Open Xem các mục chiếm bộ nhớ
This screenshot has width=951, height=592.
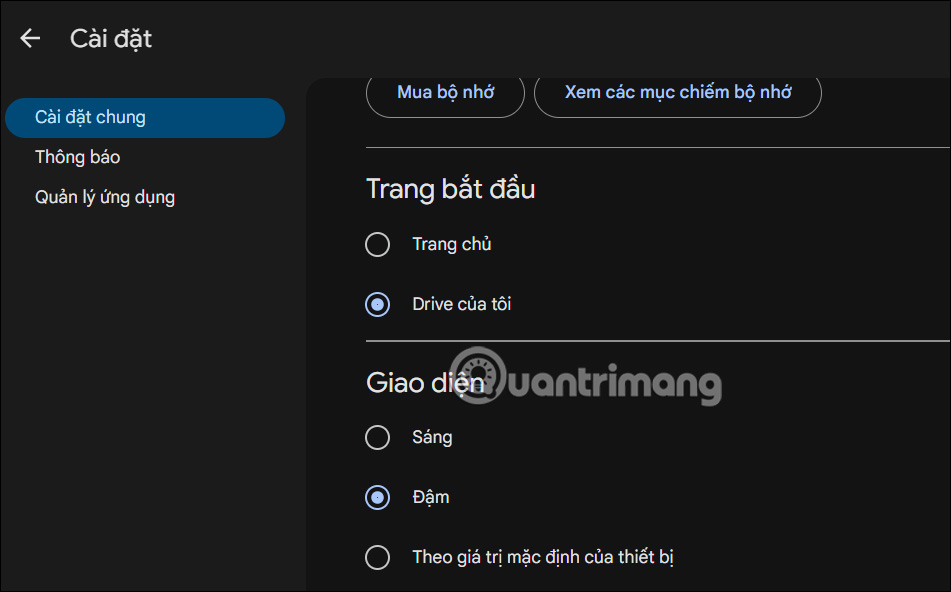coord(677,91)
